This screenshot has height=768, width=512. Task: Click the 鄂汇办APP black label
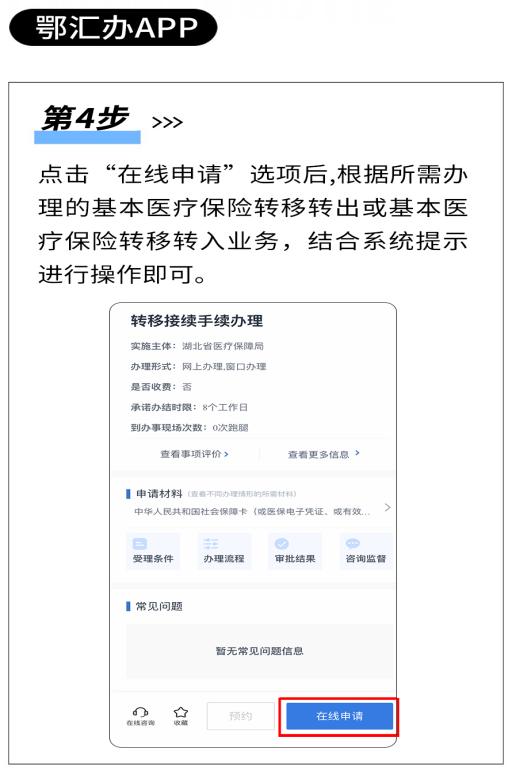pos(113,27)
